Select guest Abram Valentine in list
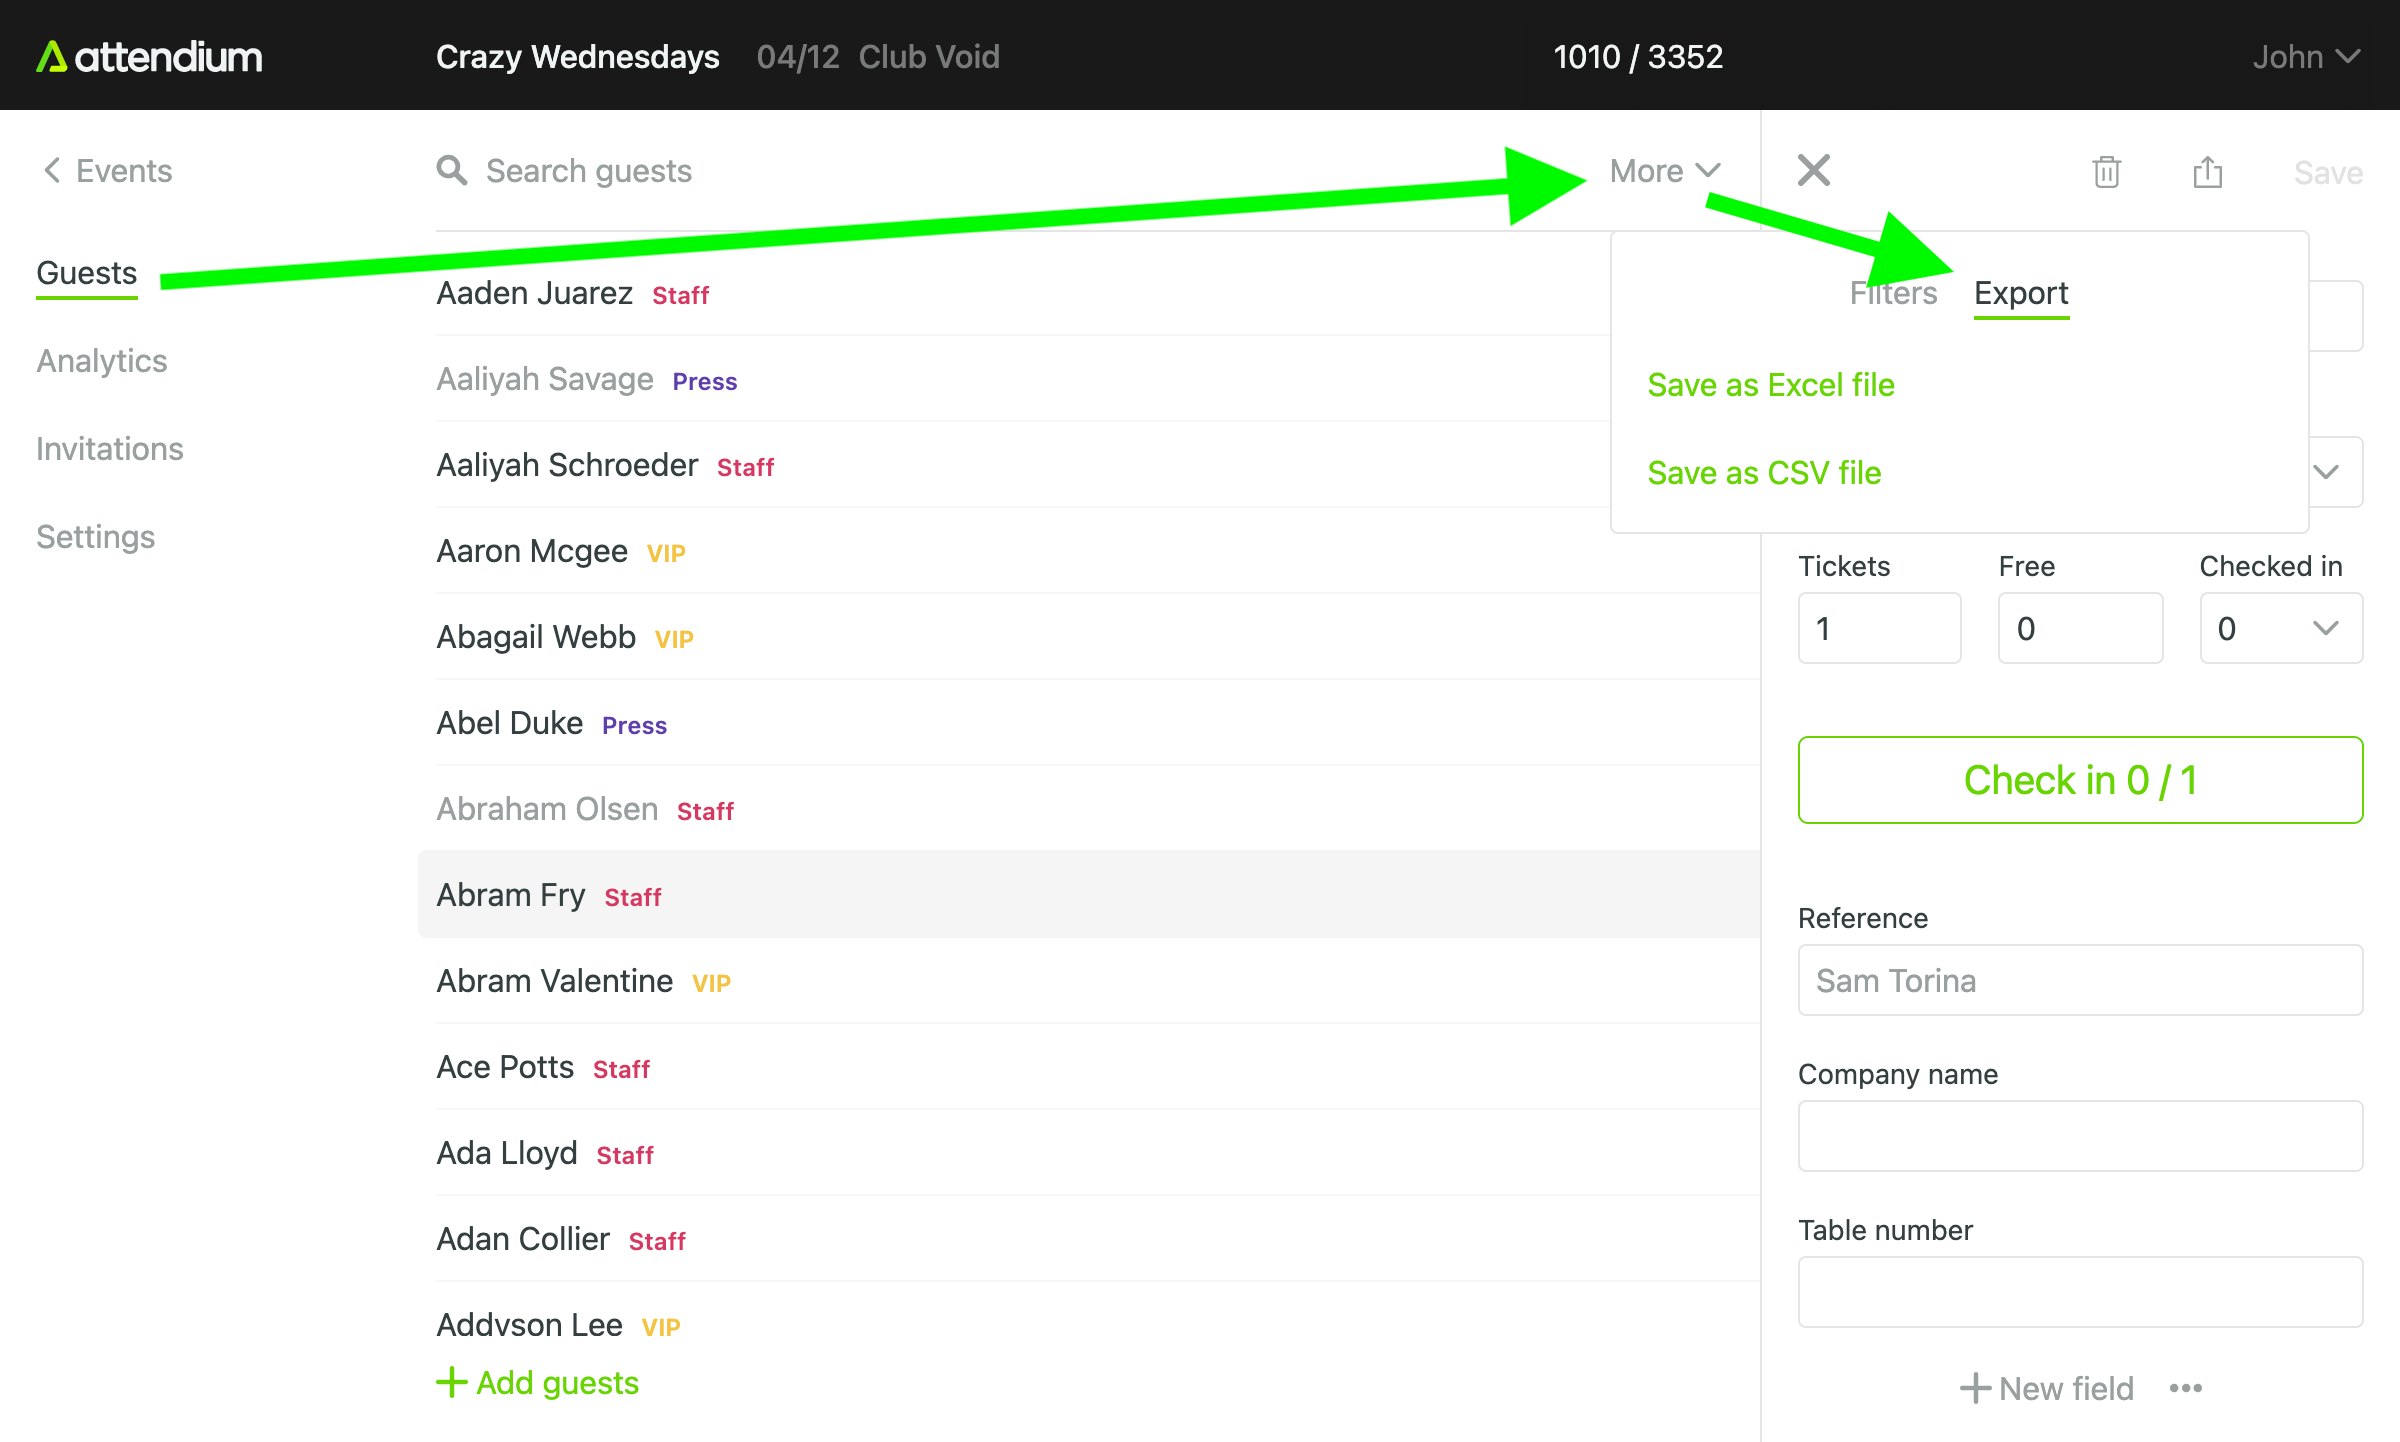Image resolution: width=2400 pixels, height=1442 pixels. pyautogui.click(x=555, y=981)
